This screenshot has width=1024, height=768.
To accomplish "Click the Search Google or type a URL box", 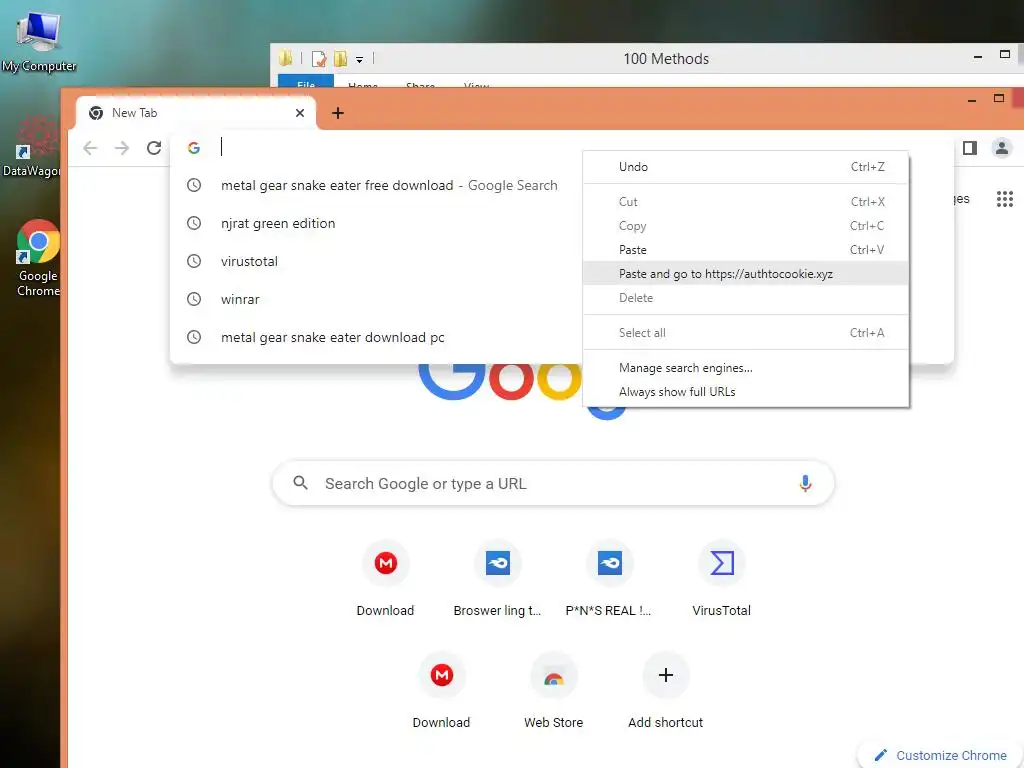I will coord(552,483).
